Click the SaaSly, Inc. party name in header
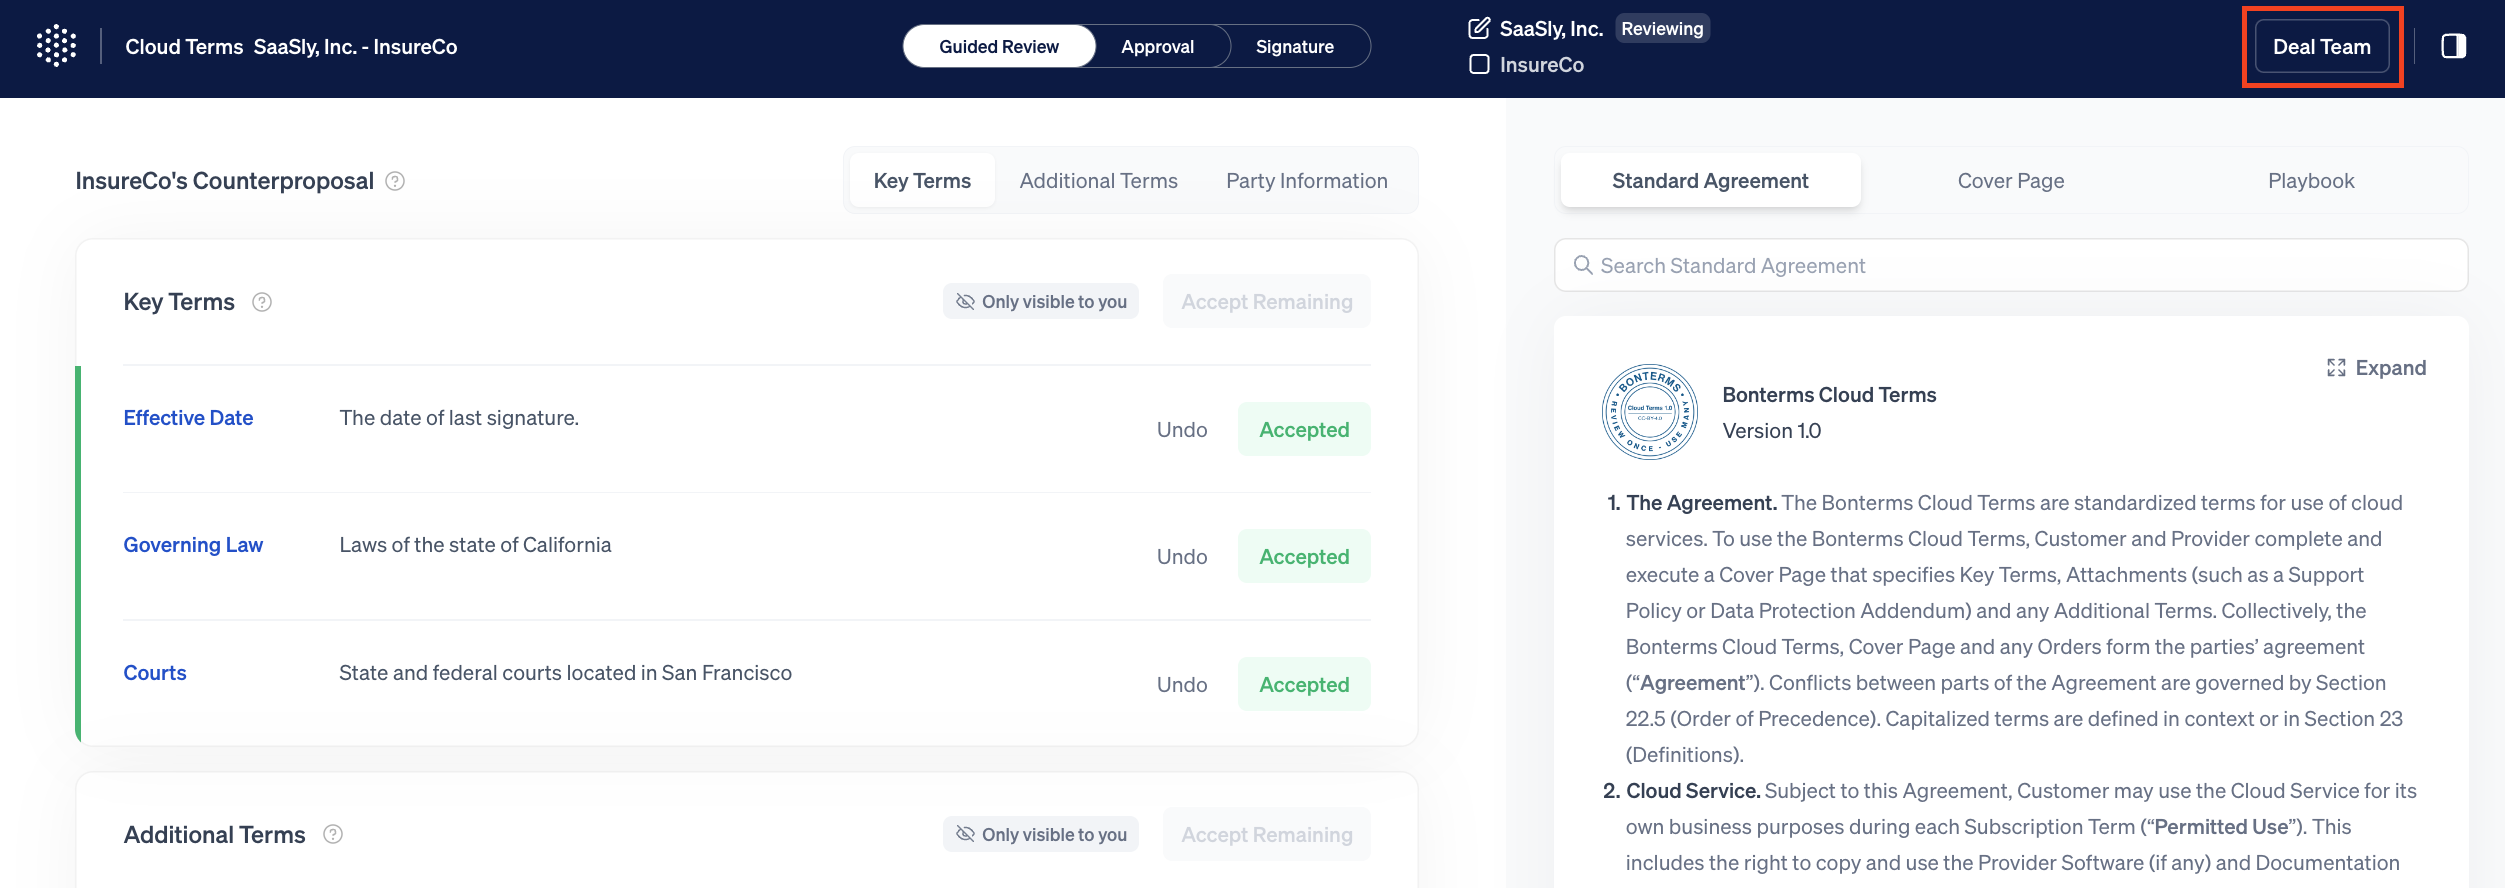Image resolution: width=2505 pixels, height=888 pixels. [x=1551, y=29]
